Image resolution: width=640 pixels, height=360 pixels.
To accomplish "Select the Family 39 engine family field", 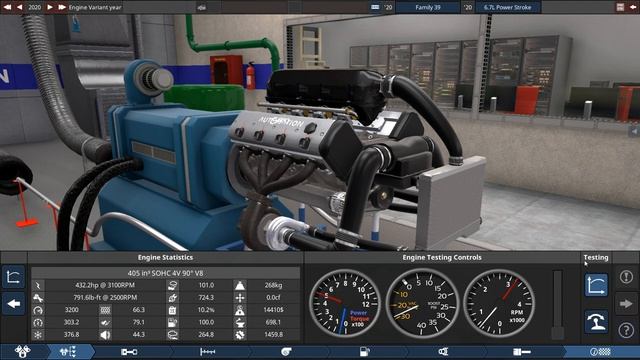I will (427, 7).
